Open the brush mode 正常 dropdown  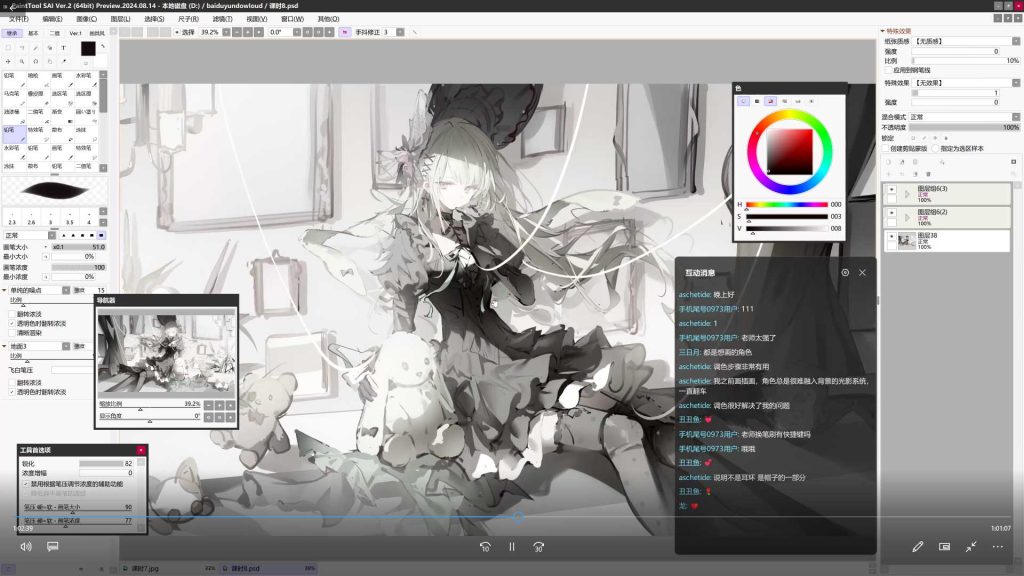(x=29, y=235)
